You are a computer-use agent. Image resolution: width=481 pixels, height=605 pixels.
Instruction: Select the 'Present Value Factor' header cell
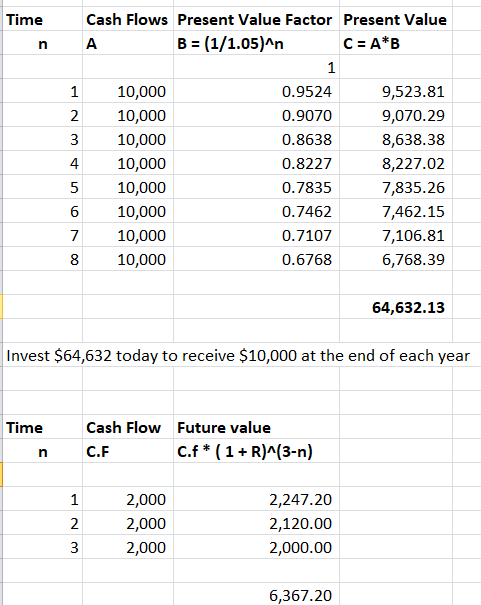(x=255, y=20)
